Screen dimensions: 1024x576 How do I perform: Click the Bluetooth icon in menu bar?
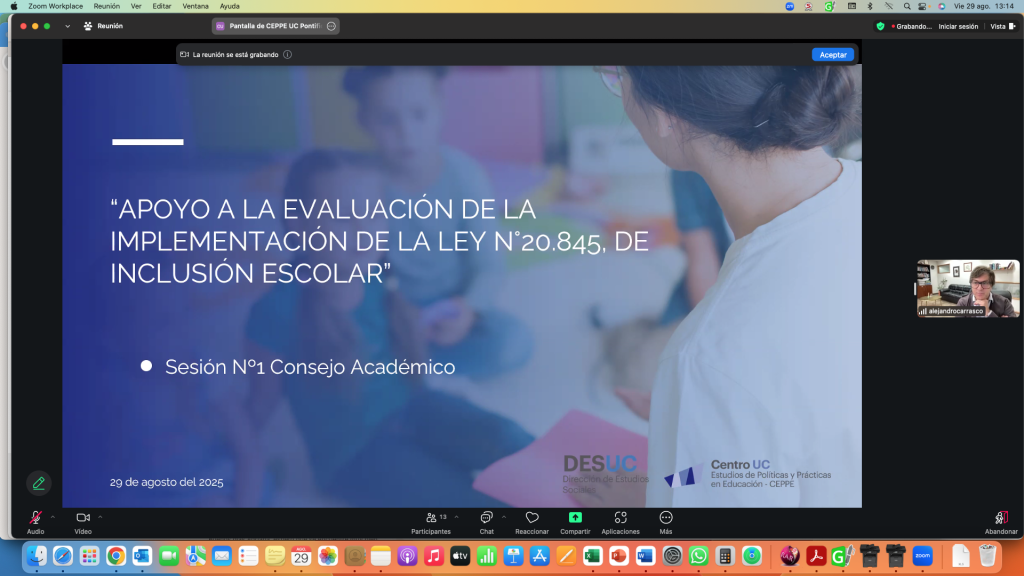pyautogui.click(x=870, y=6)
